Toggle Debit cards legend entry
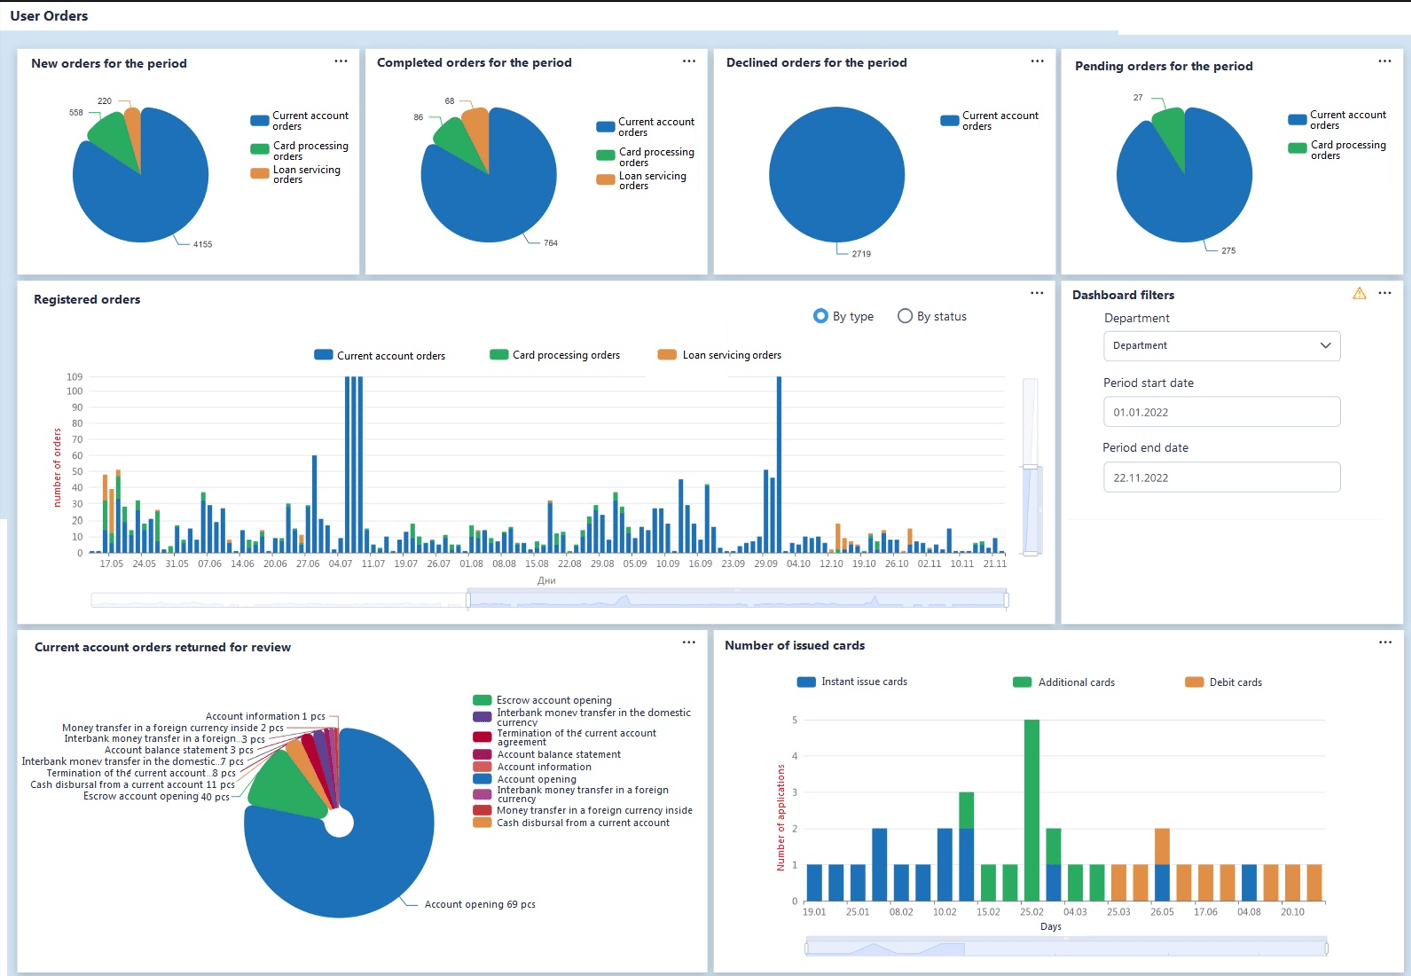This screenshot has height=976, width=1411. click(1223, 682)
